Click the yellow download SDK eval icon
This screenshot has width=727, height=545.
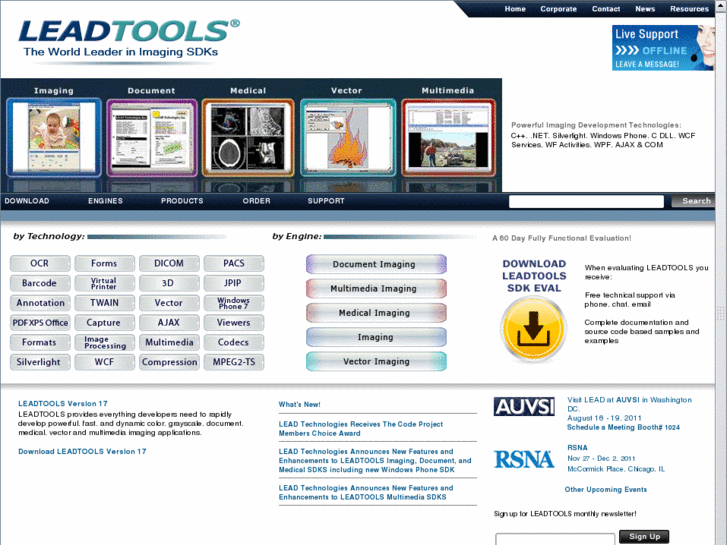pyautogui.click(x=533, y=329)
